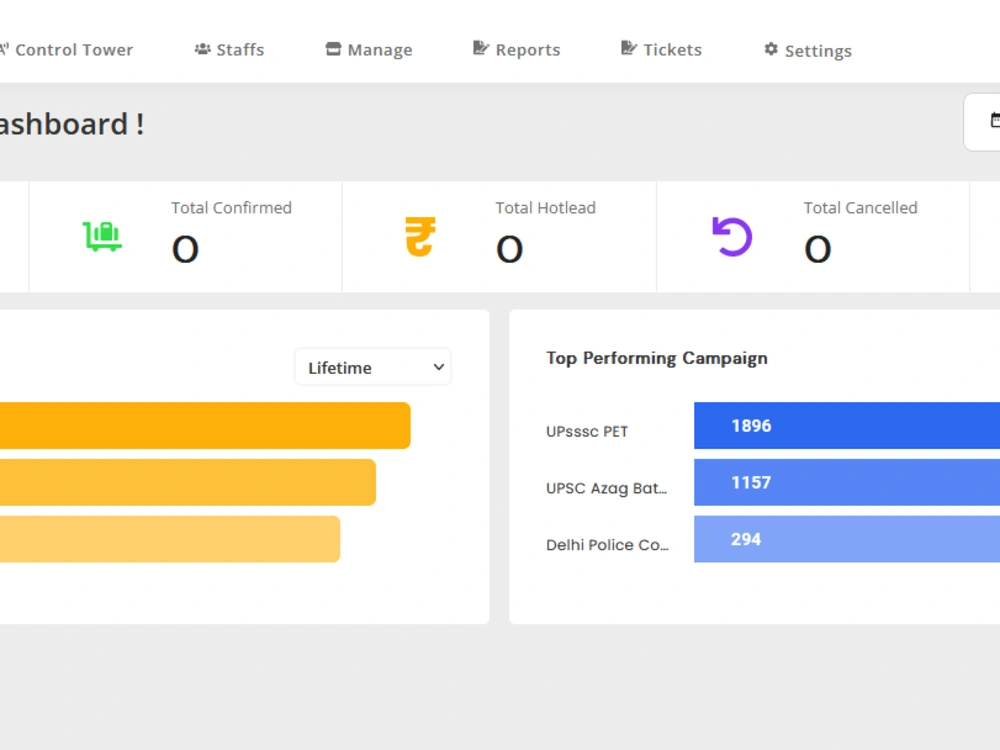Viewport: 1000px width, 750px height.
Task: Click the orange rupee Hotlead icon
Action: (420, 237)
